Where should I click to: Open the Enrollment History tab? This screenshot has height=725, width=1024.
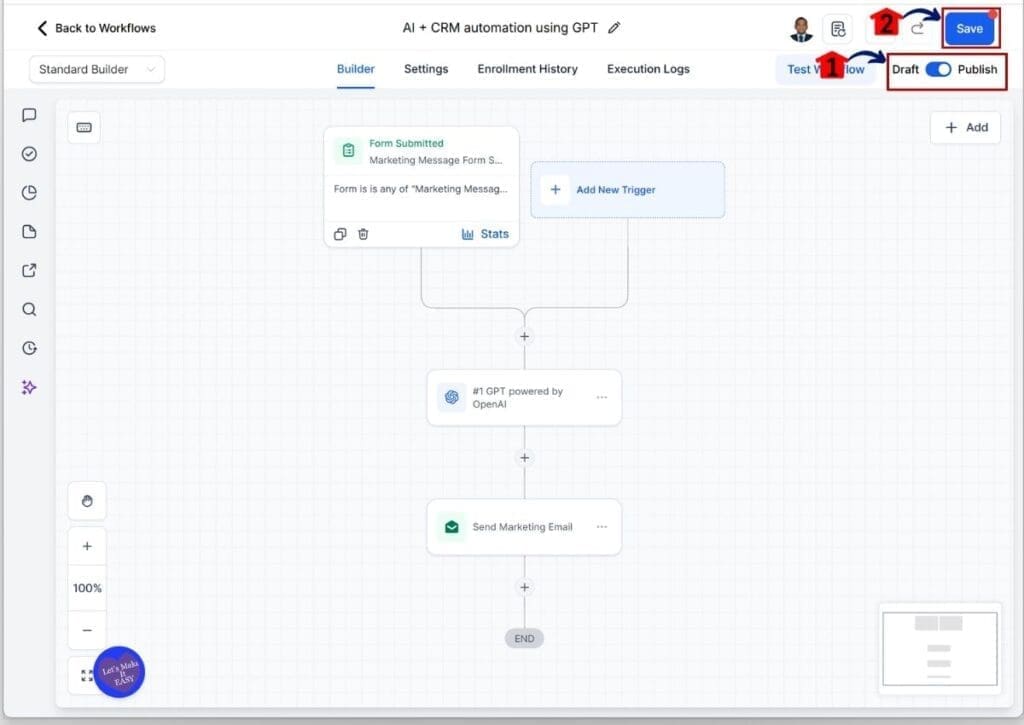click(527, 69)
